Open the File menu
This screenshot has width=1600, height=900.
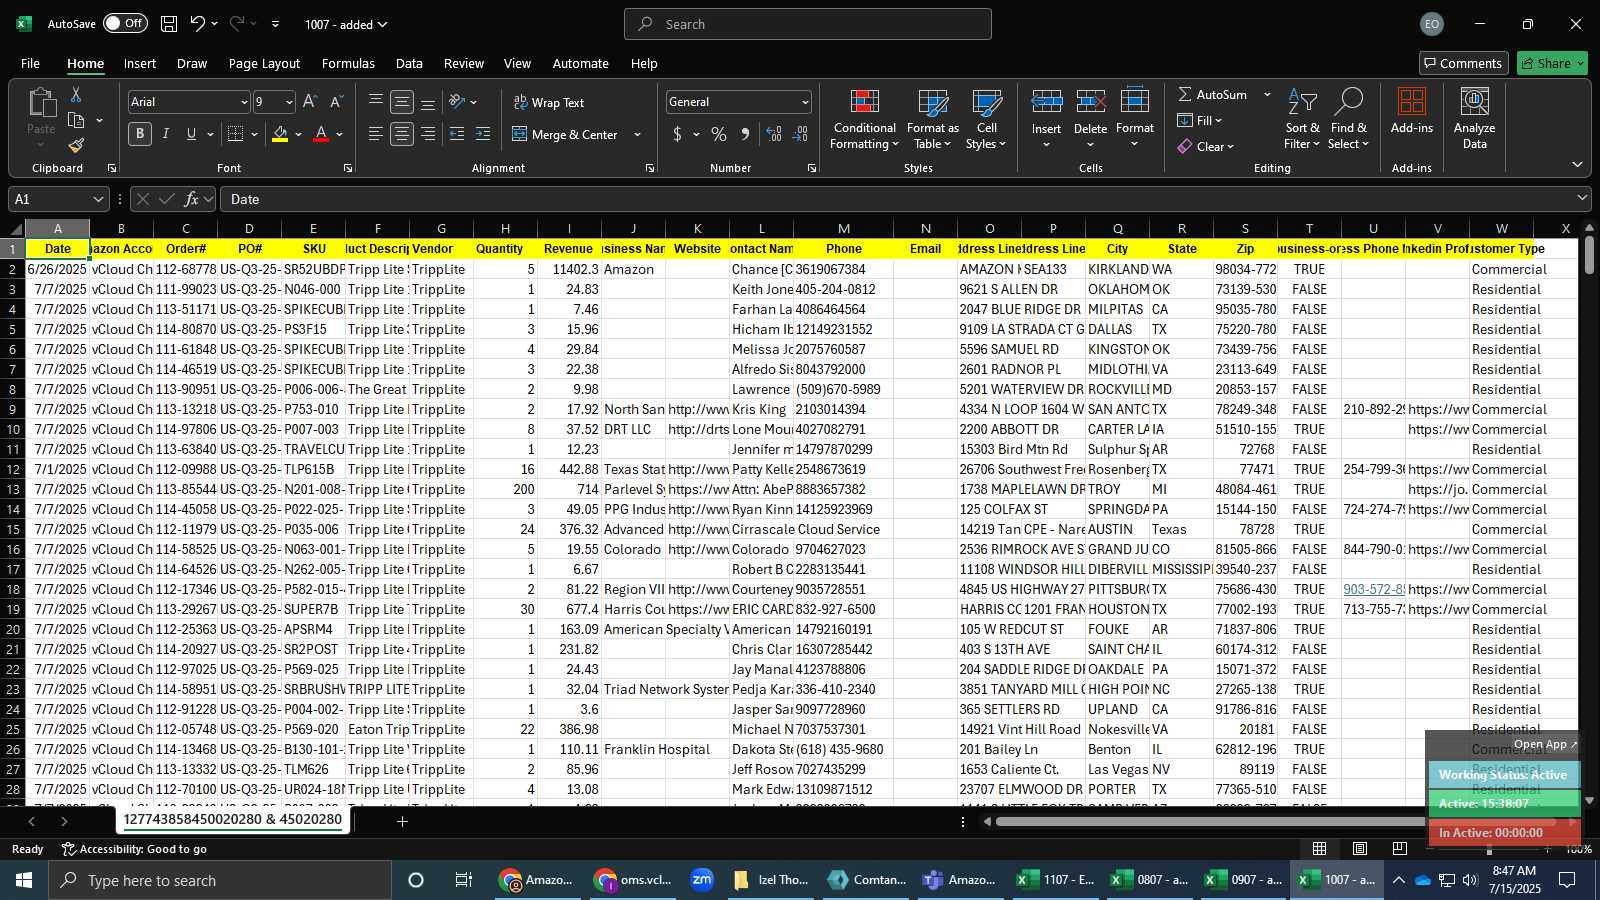coord(31,63)
